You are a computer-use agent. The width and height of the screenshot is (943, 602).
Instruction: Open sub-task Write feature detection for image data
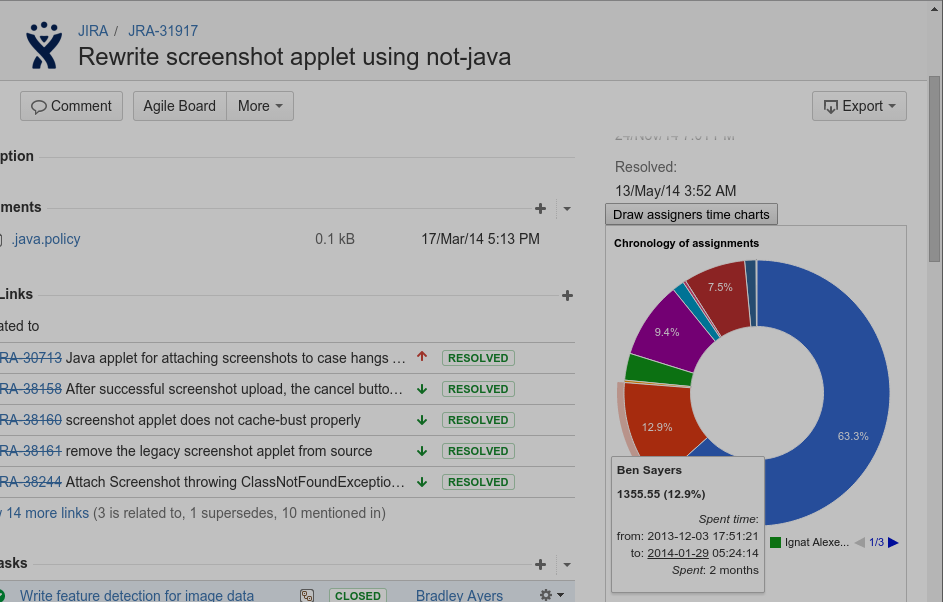pos(137,595)
